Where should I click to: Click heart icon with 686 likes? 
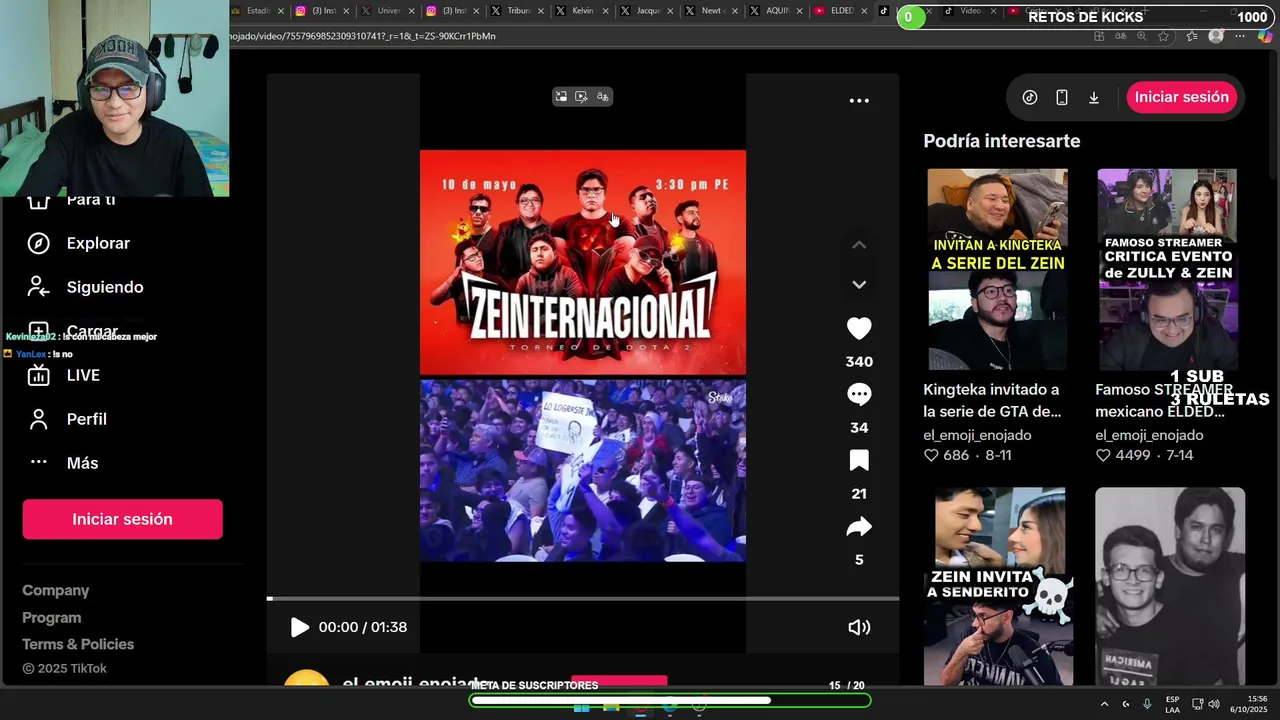(931, 455)
